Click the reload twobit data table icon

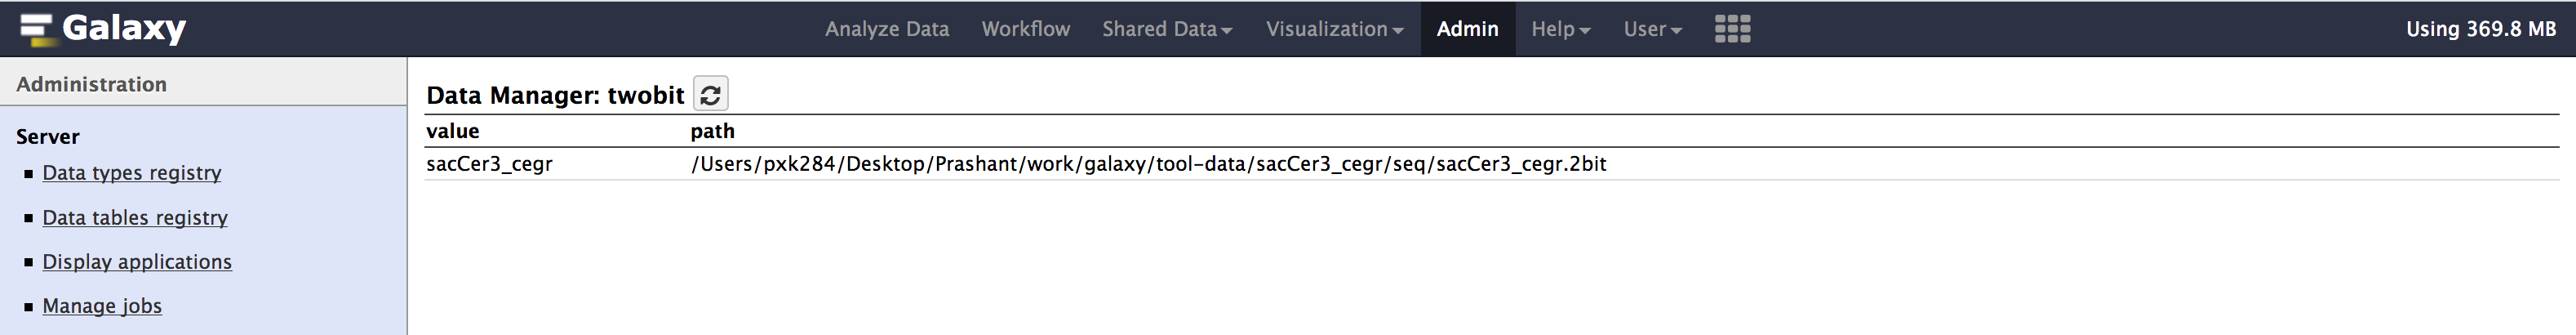click(x=710, y=95)
